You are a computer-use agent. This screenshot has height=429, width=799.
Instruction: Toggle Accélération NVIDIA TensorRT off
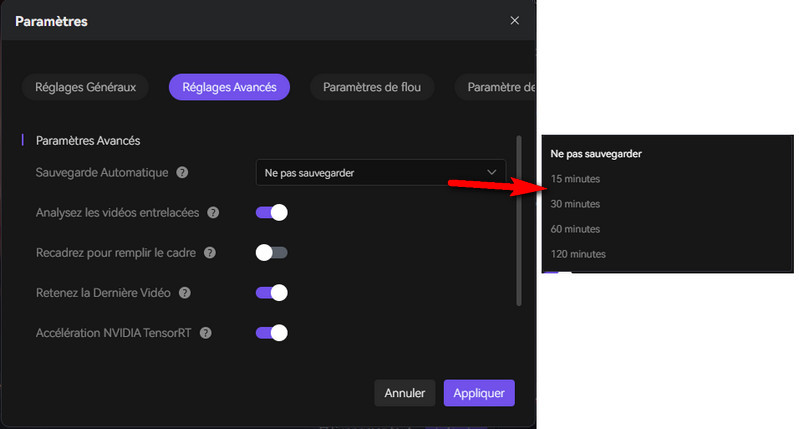[x=272, y=333]
